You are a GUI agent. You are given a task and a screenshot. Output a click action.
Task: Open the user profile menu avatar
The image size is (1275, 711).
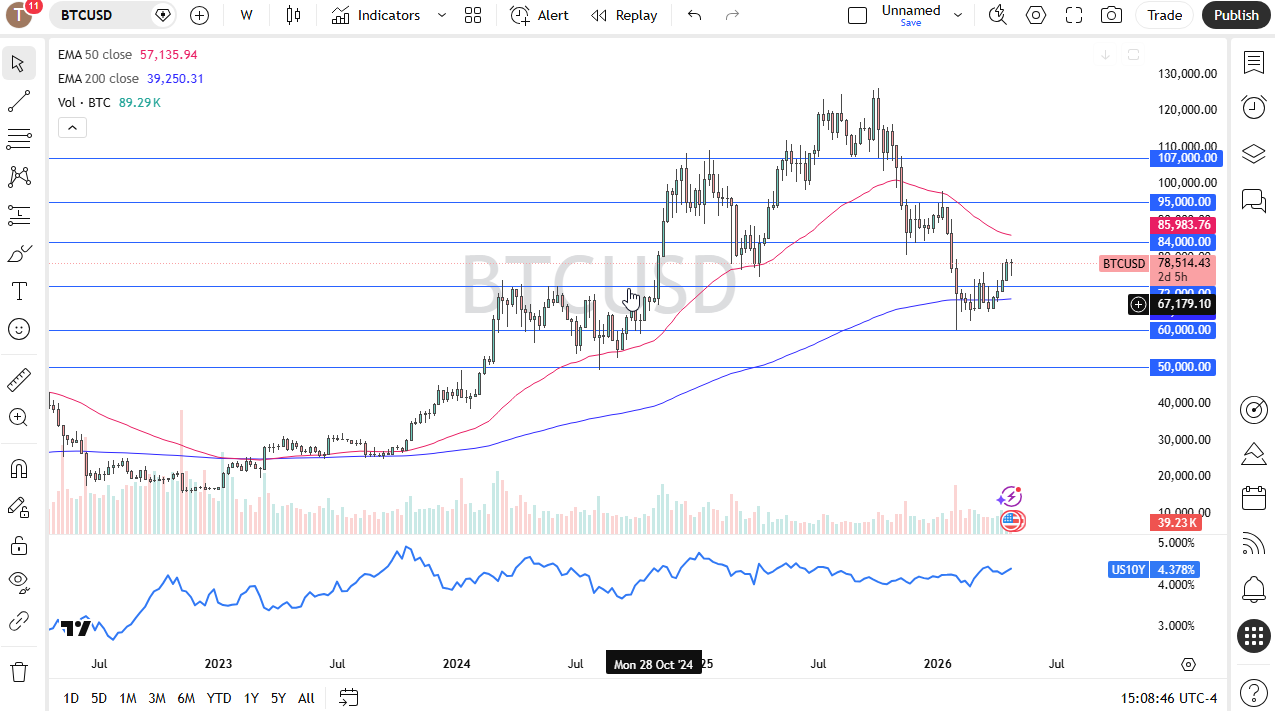[x=19, y=15]
